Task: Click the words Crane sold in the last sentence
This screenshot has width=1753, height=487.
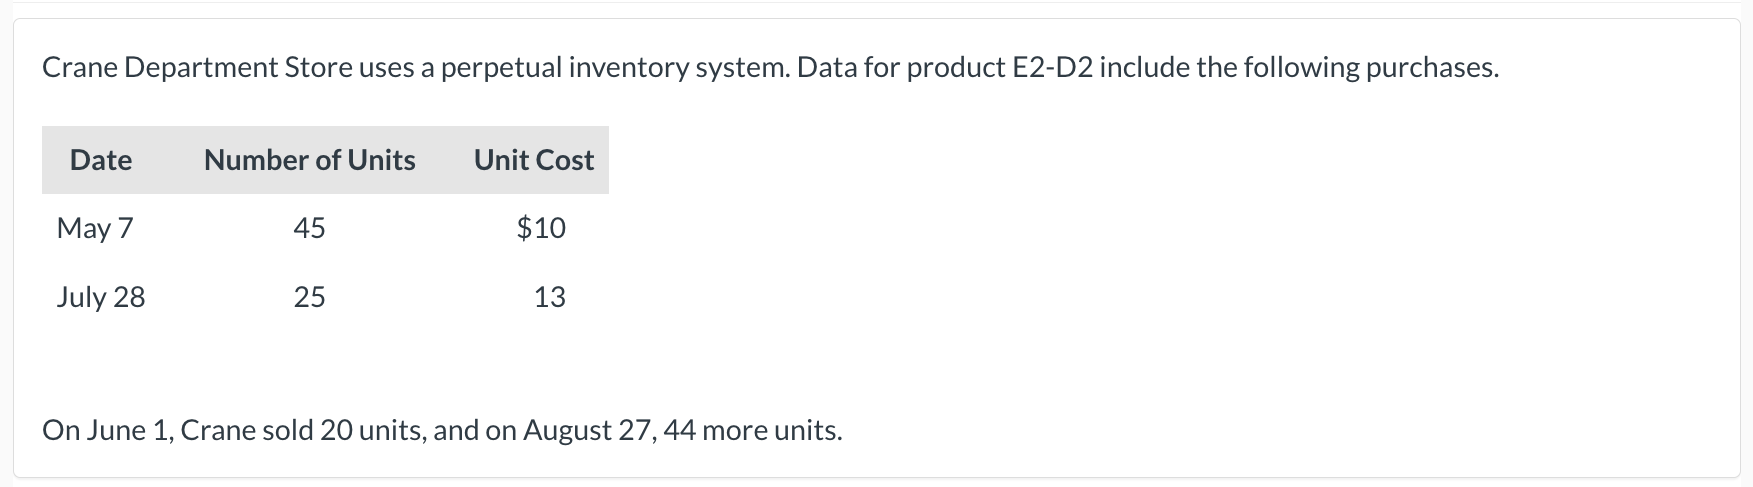Action: tap(246, 430)
